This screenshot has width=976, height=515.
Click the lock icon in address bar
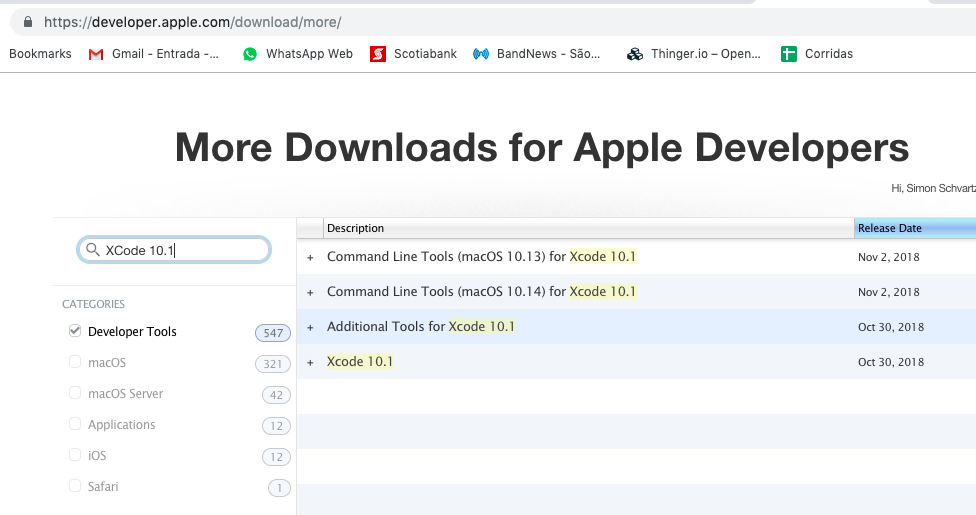click(26, 21)
